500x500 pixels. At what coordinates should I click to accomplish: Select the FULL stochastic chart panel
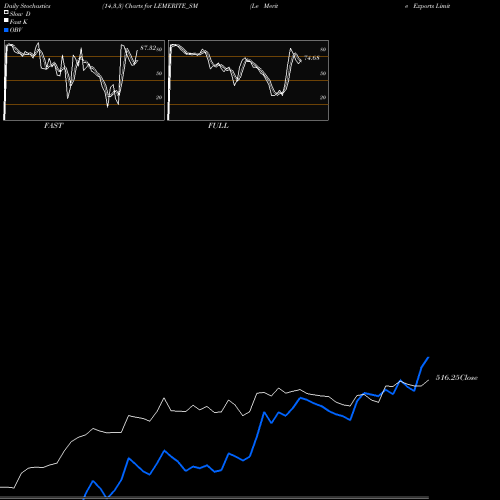point(248,80)
